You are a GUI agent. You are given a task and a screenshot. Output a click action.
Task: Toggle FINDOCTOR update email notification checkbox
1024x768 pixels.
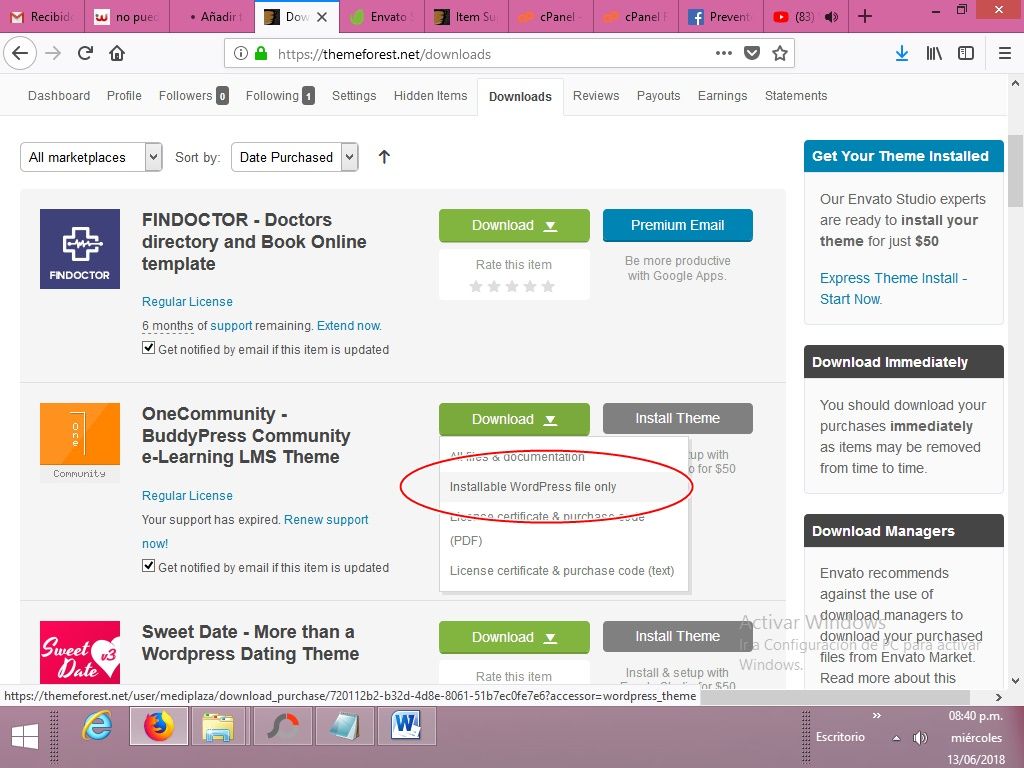tap(148, 347)
